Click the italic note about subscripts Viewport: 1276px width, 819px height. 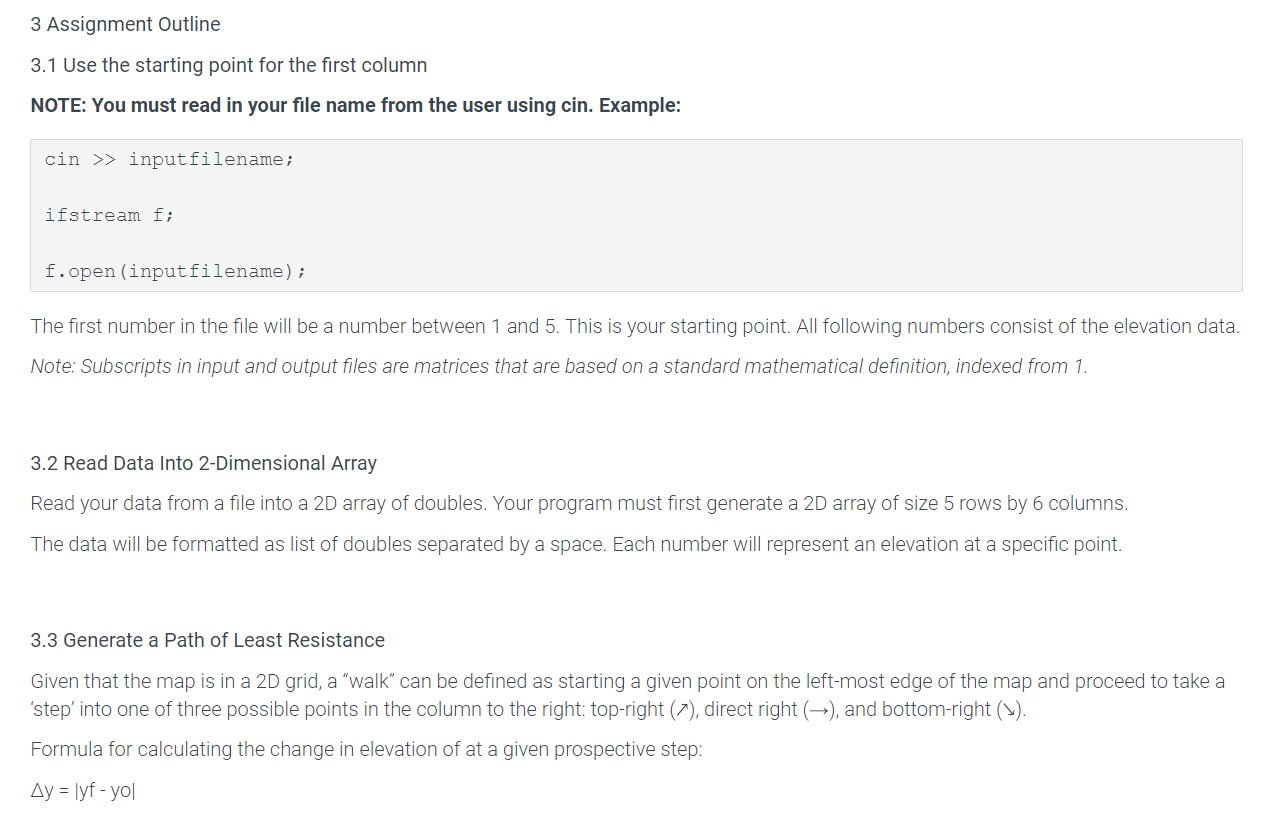(558, 366)
